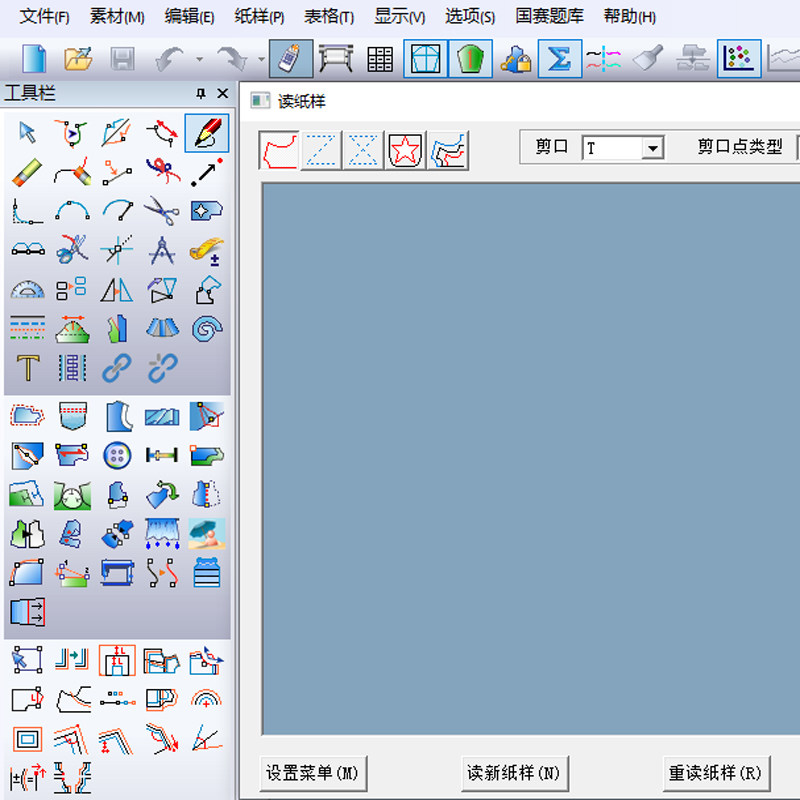Viewport: 800px width, 800px height.
Task: Toggle the colored dots chart icon
Action: point(739,59)
